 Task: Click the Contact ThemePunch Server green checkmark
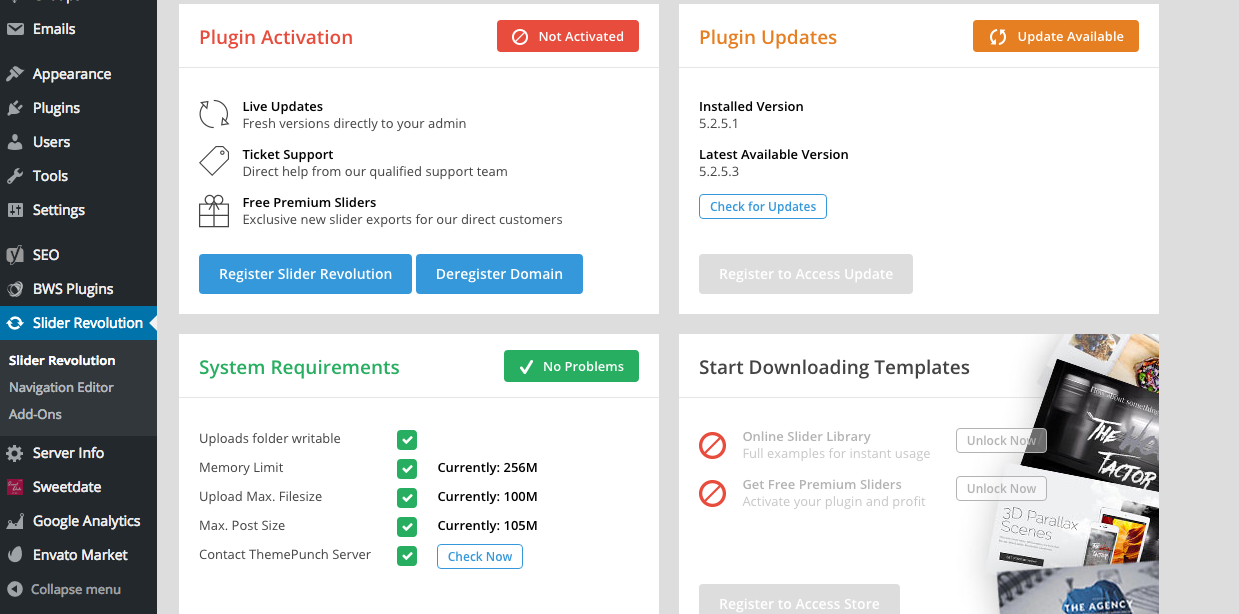[407, 556]
